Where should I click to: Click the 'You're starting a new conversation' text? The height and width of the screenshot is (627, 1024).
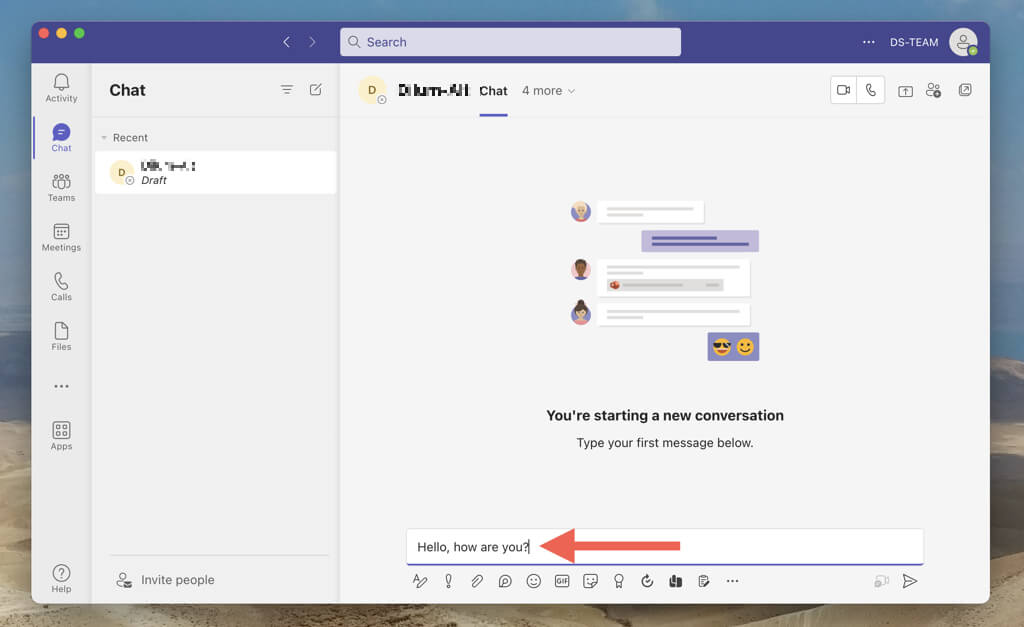pos(665,415)
